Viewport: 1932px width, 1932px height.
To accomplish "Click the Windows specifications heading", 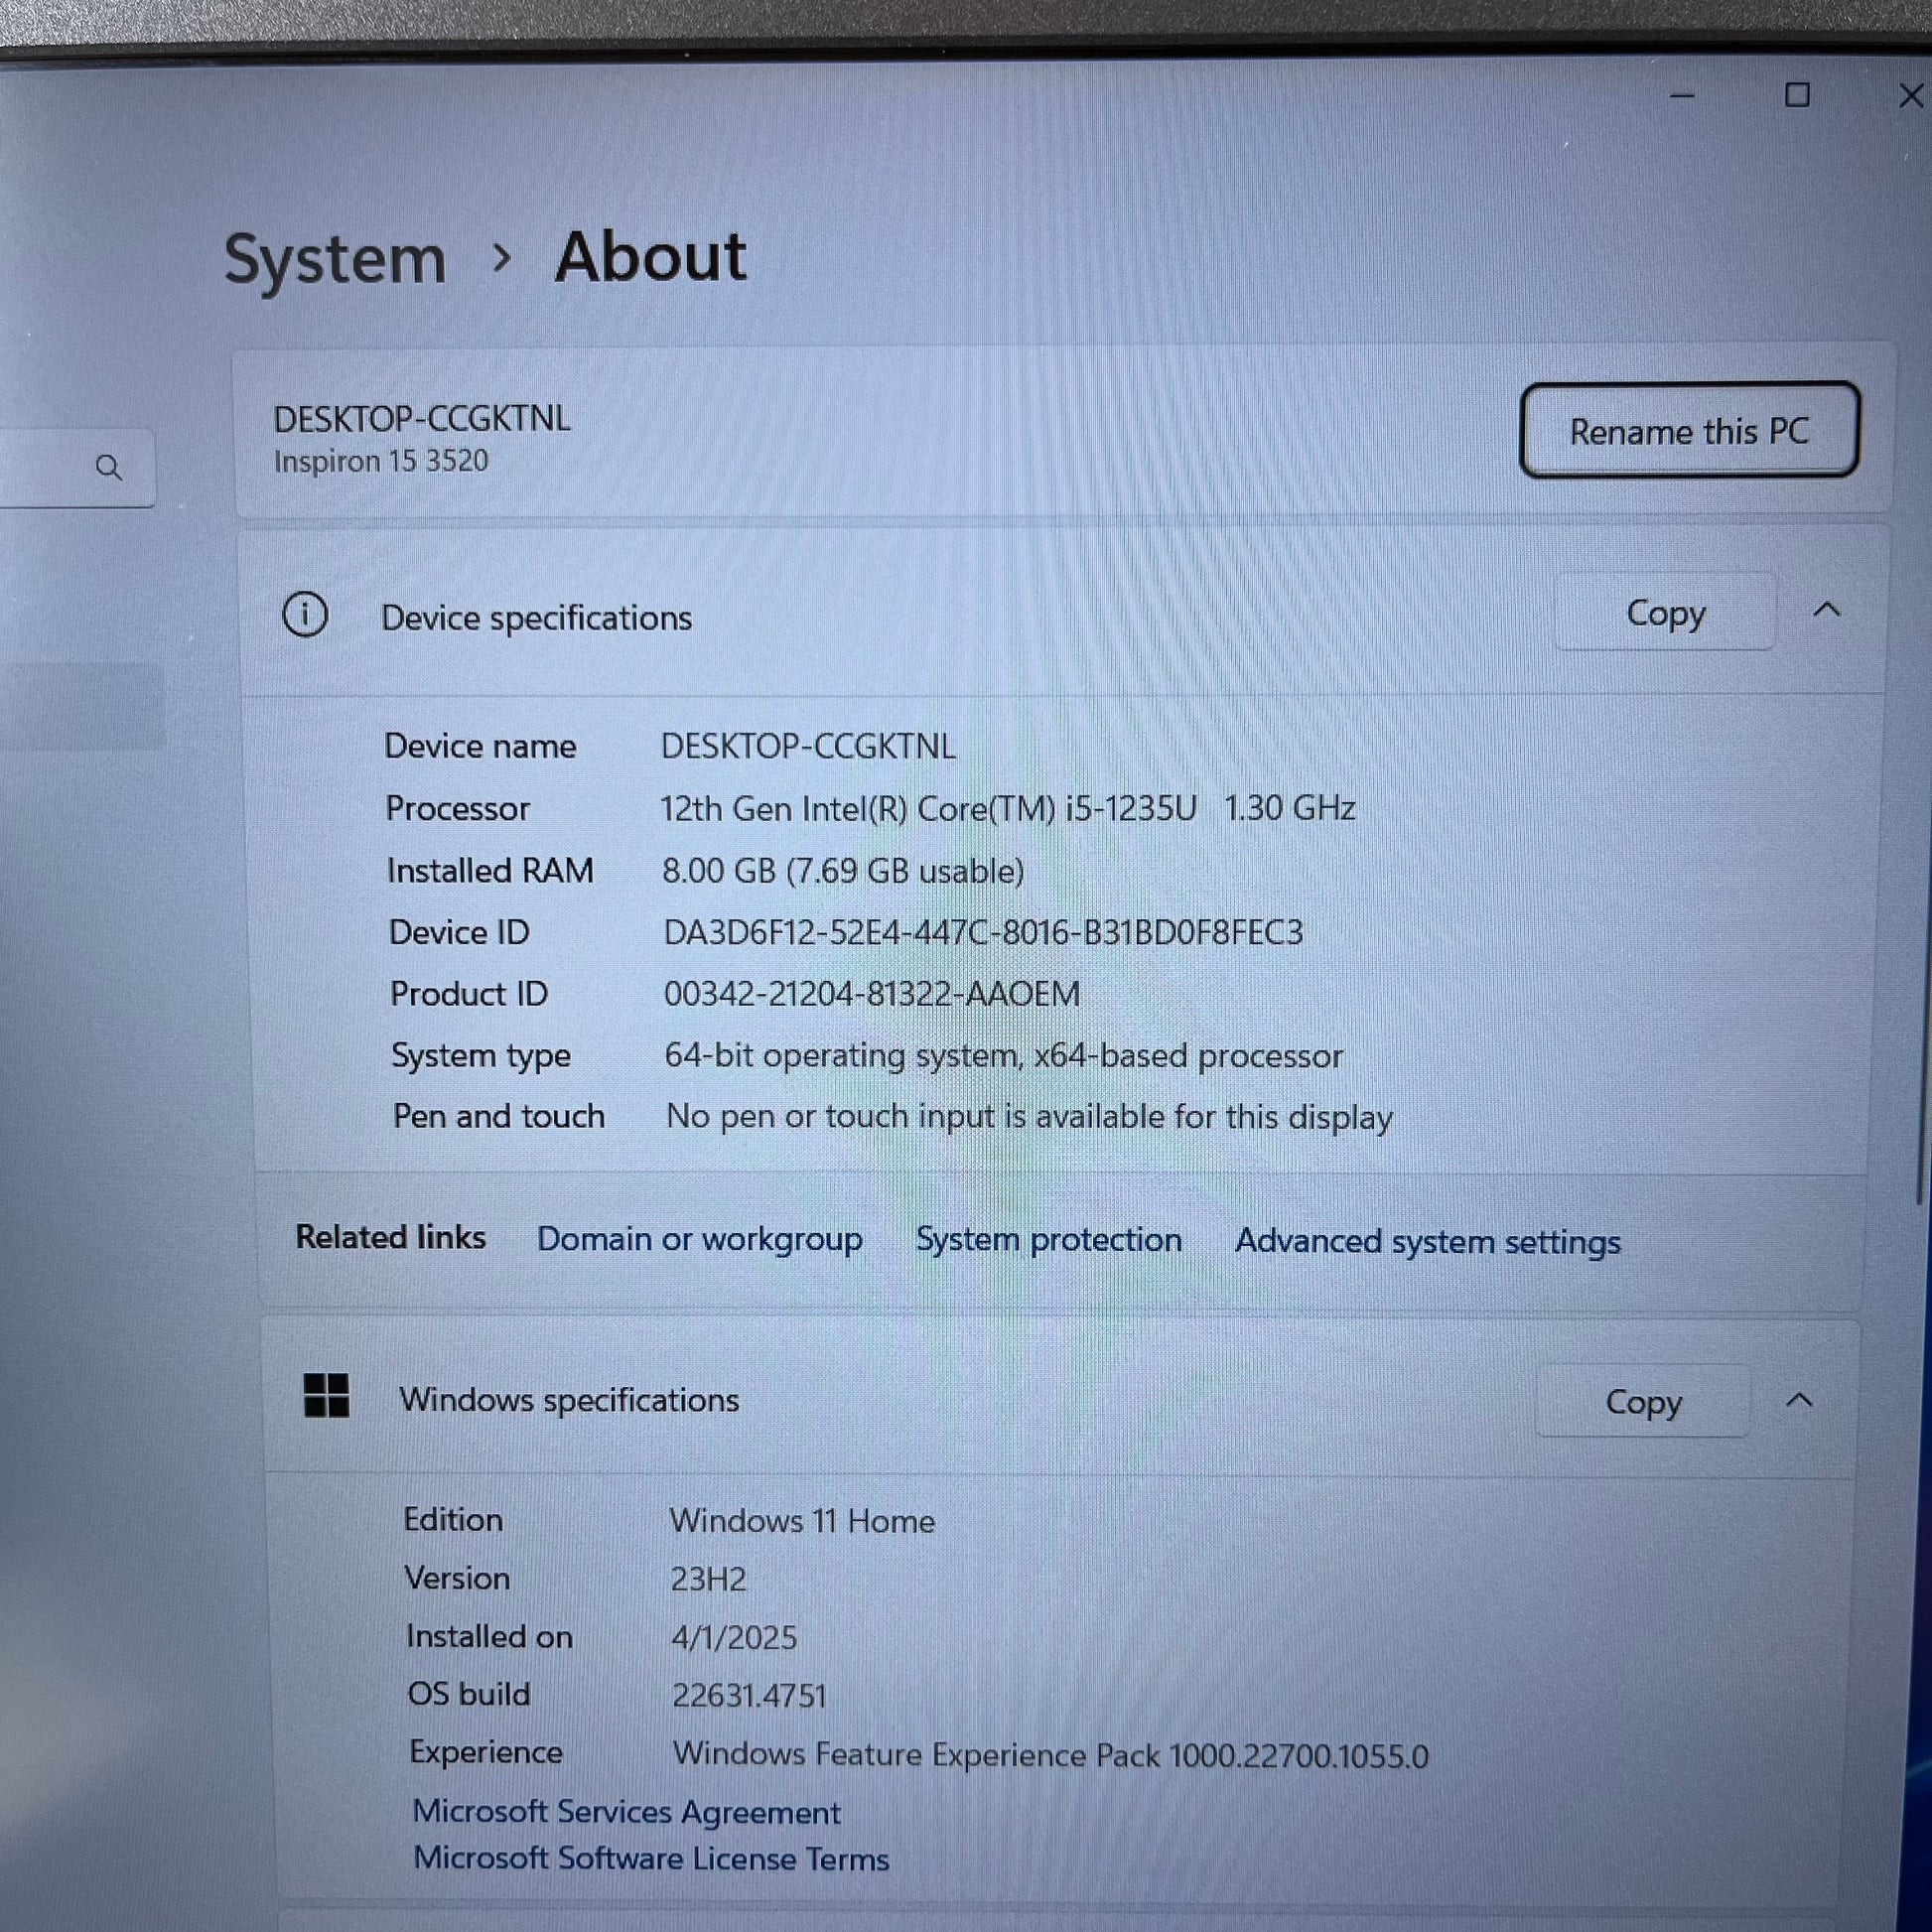I will (569, 1400).
